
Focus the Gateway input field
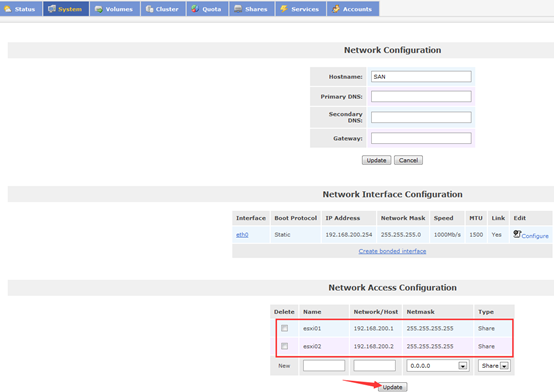pos(421,138)
